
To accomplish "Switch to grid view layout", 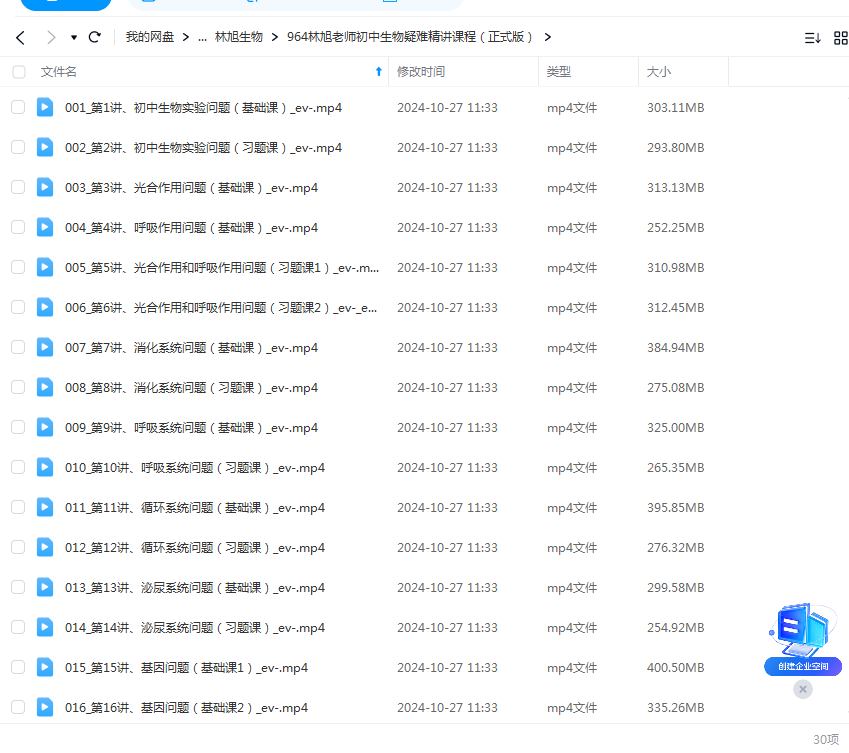I will [840, 37].
